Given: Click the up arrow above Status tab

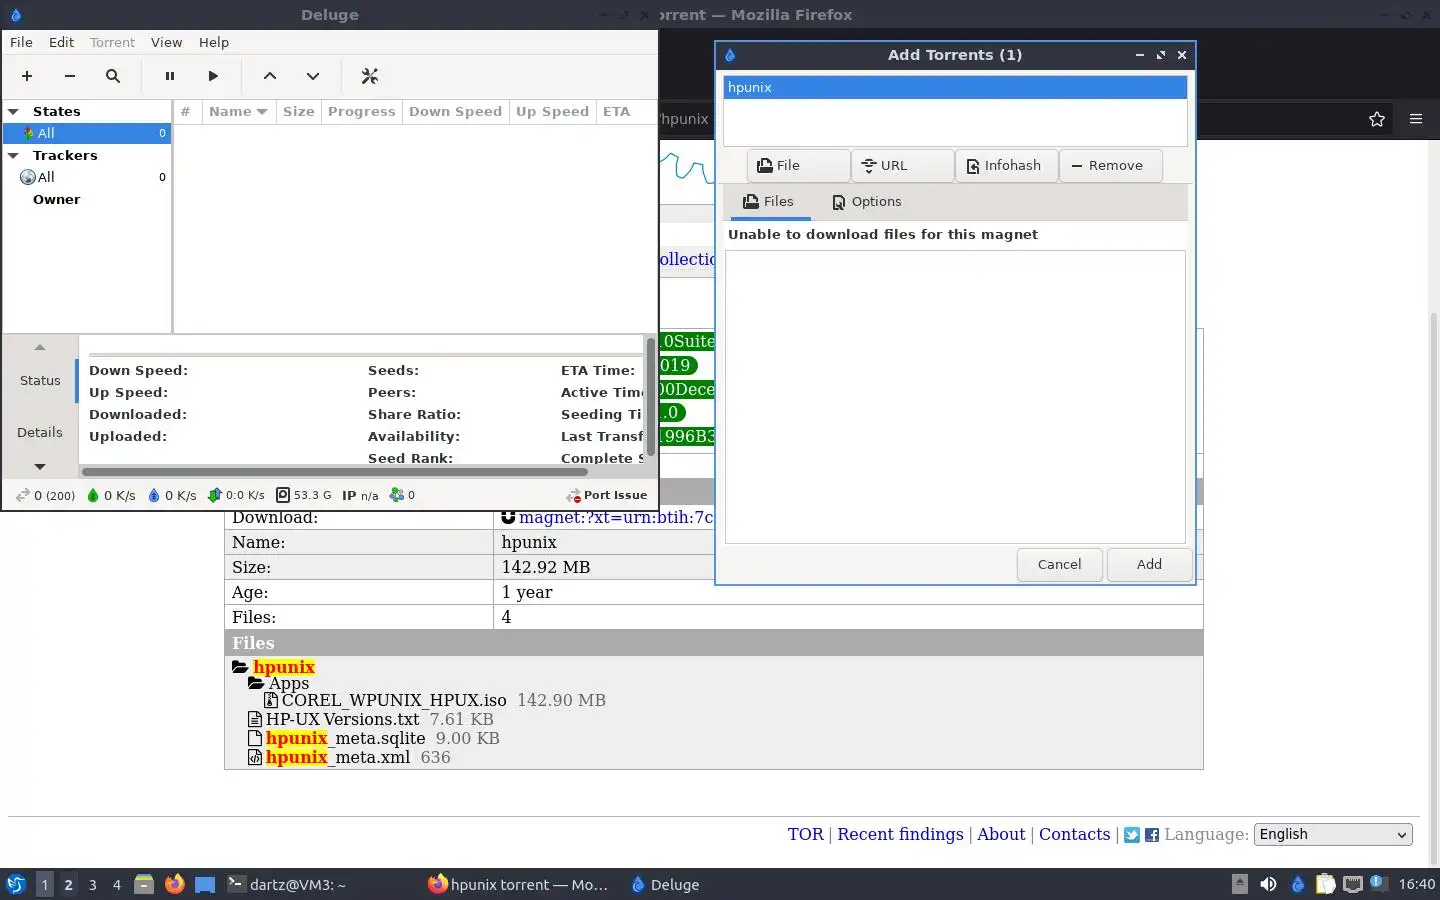Looking at the screenshot, I should [40, 347].
